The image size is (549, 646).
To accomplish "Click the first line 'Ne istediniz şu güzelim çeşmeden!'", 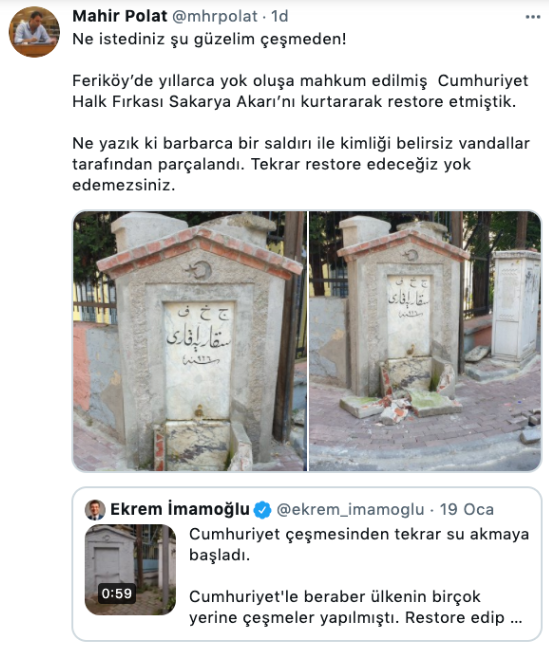I will coord(209,39).
